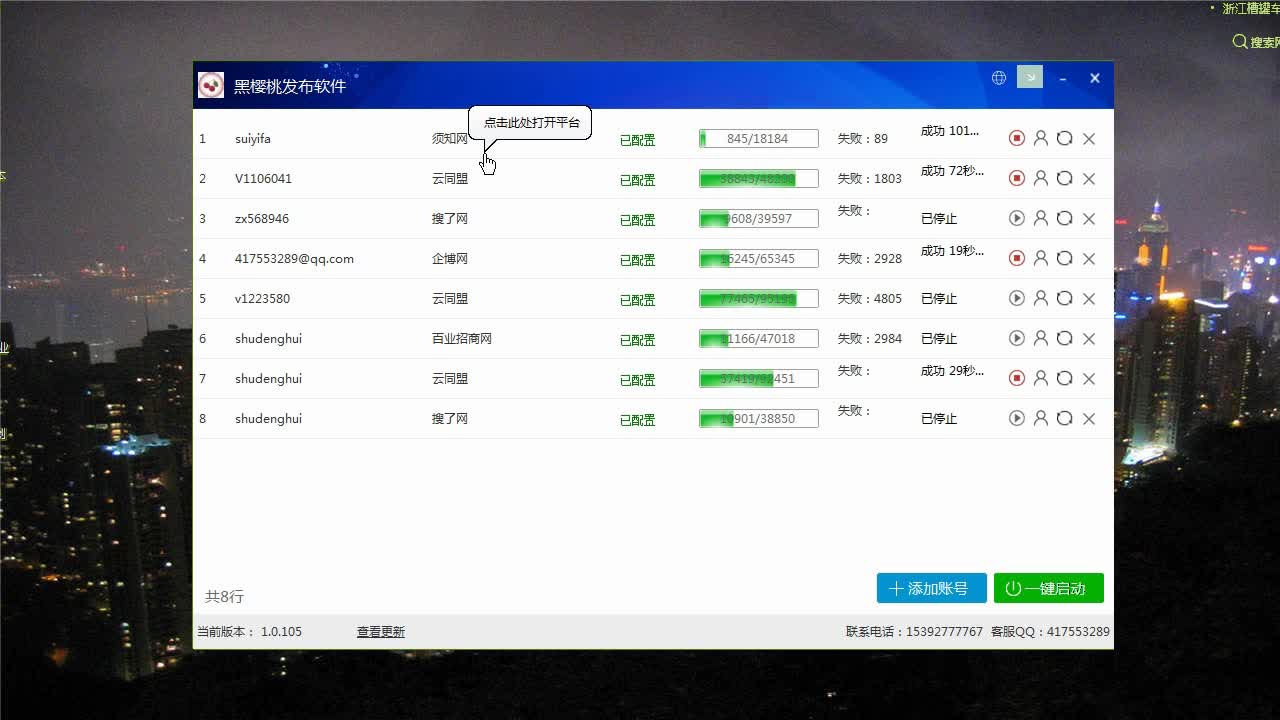The image size is (1280, 720).
Task: Open the 查看更新 link
Action: point(380,631)
